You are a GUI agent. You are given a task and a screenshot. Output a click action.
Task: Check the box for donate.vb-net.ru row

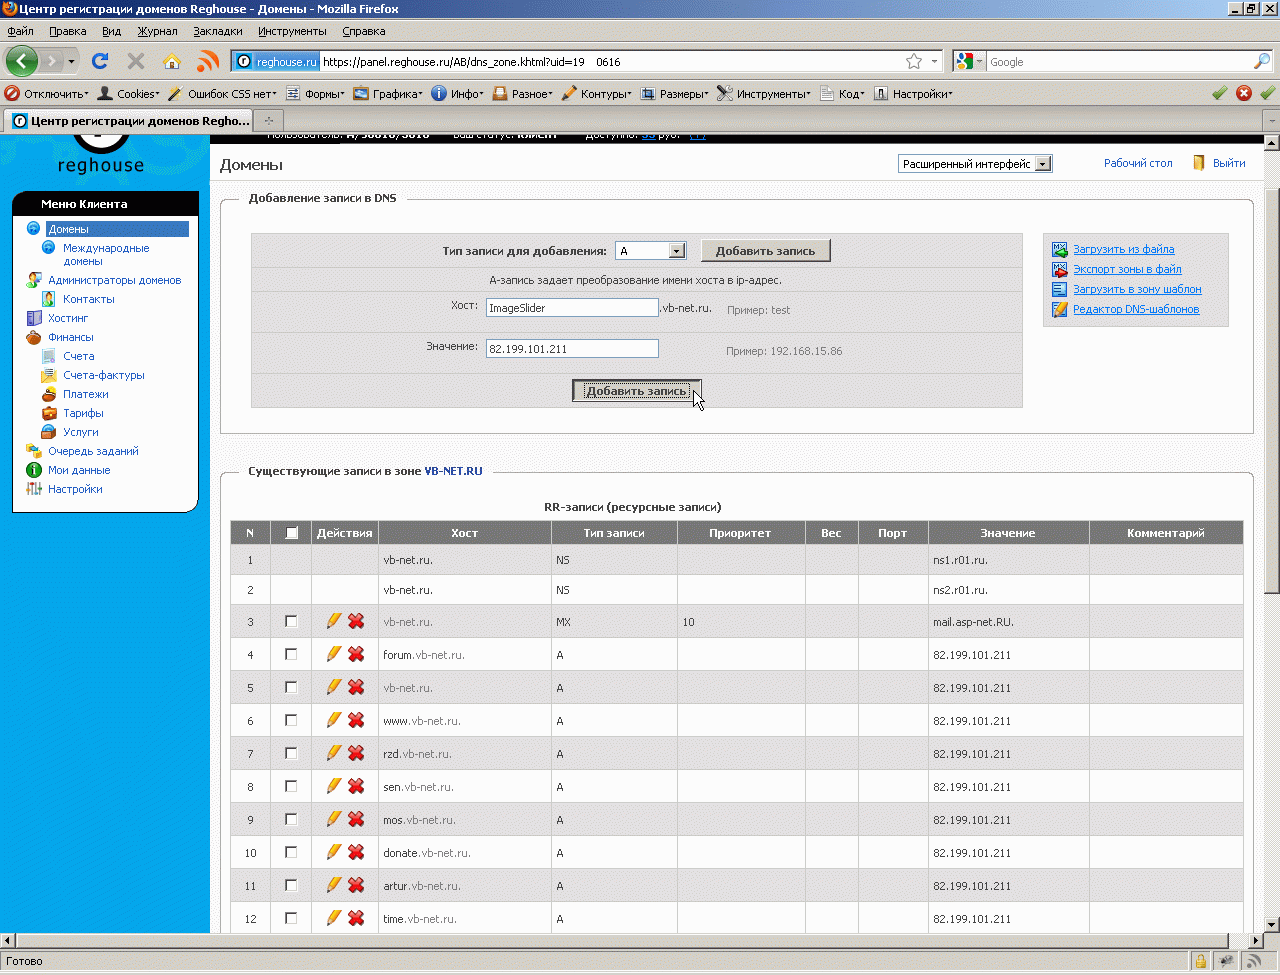click(291, 852)
